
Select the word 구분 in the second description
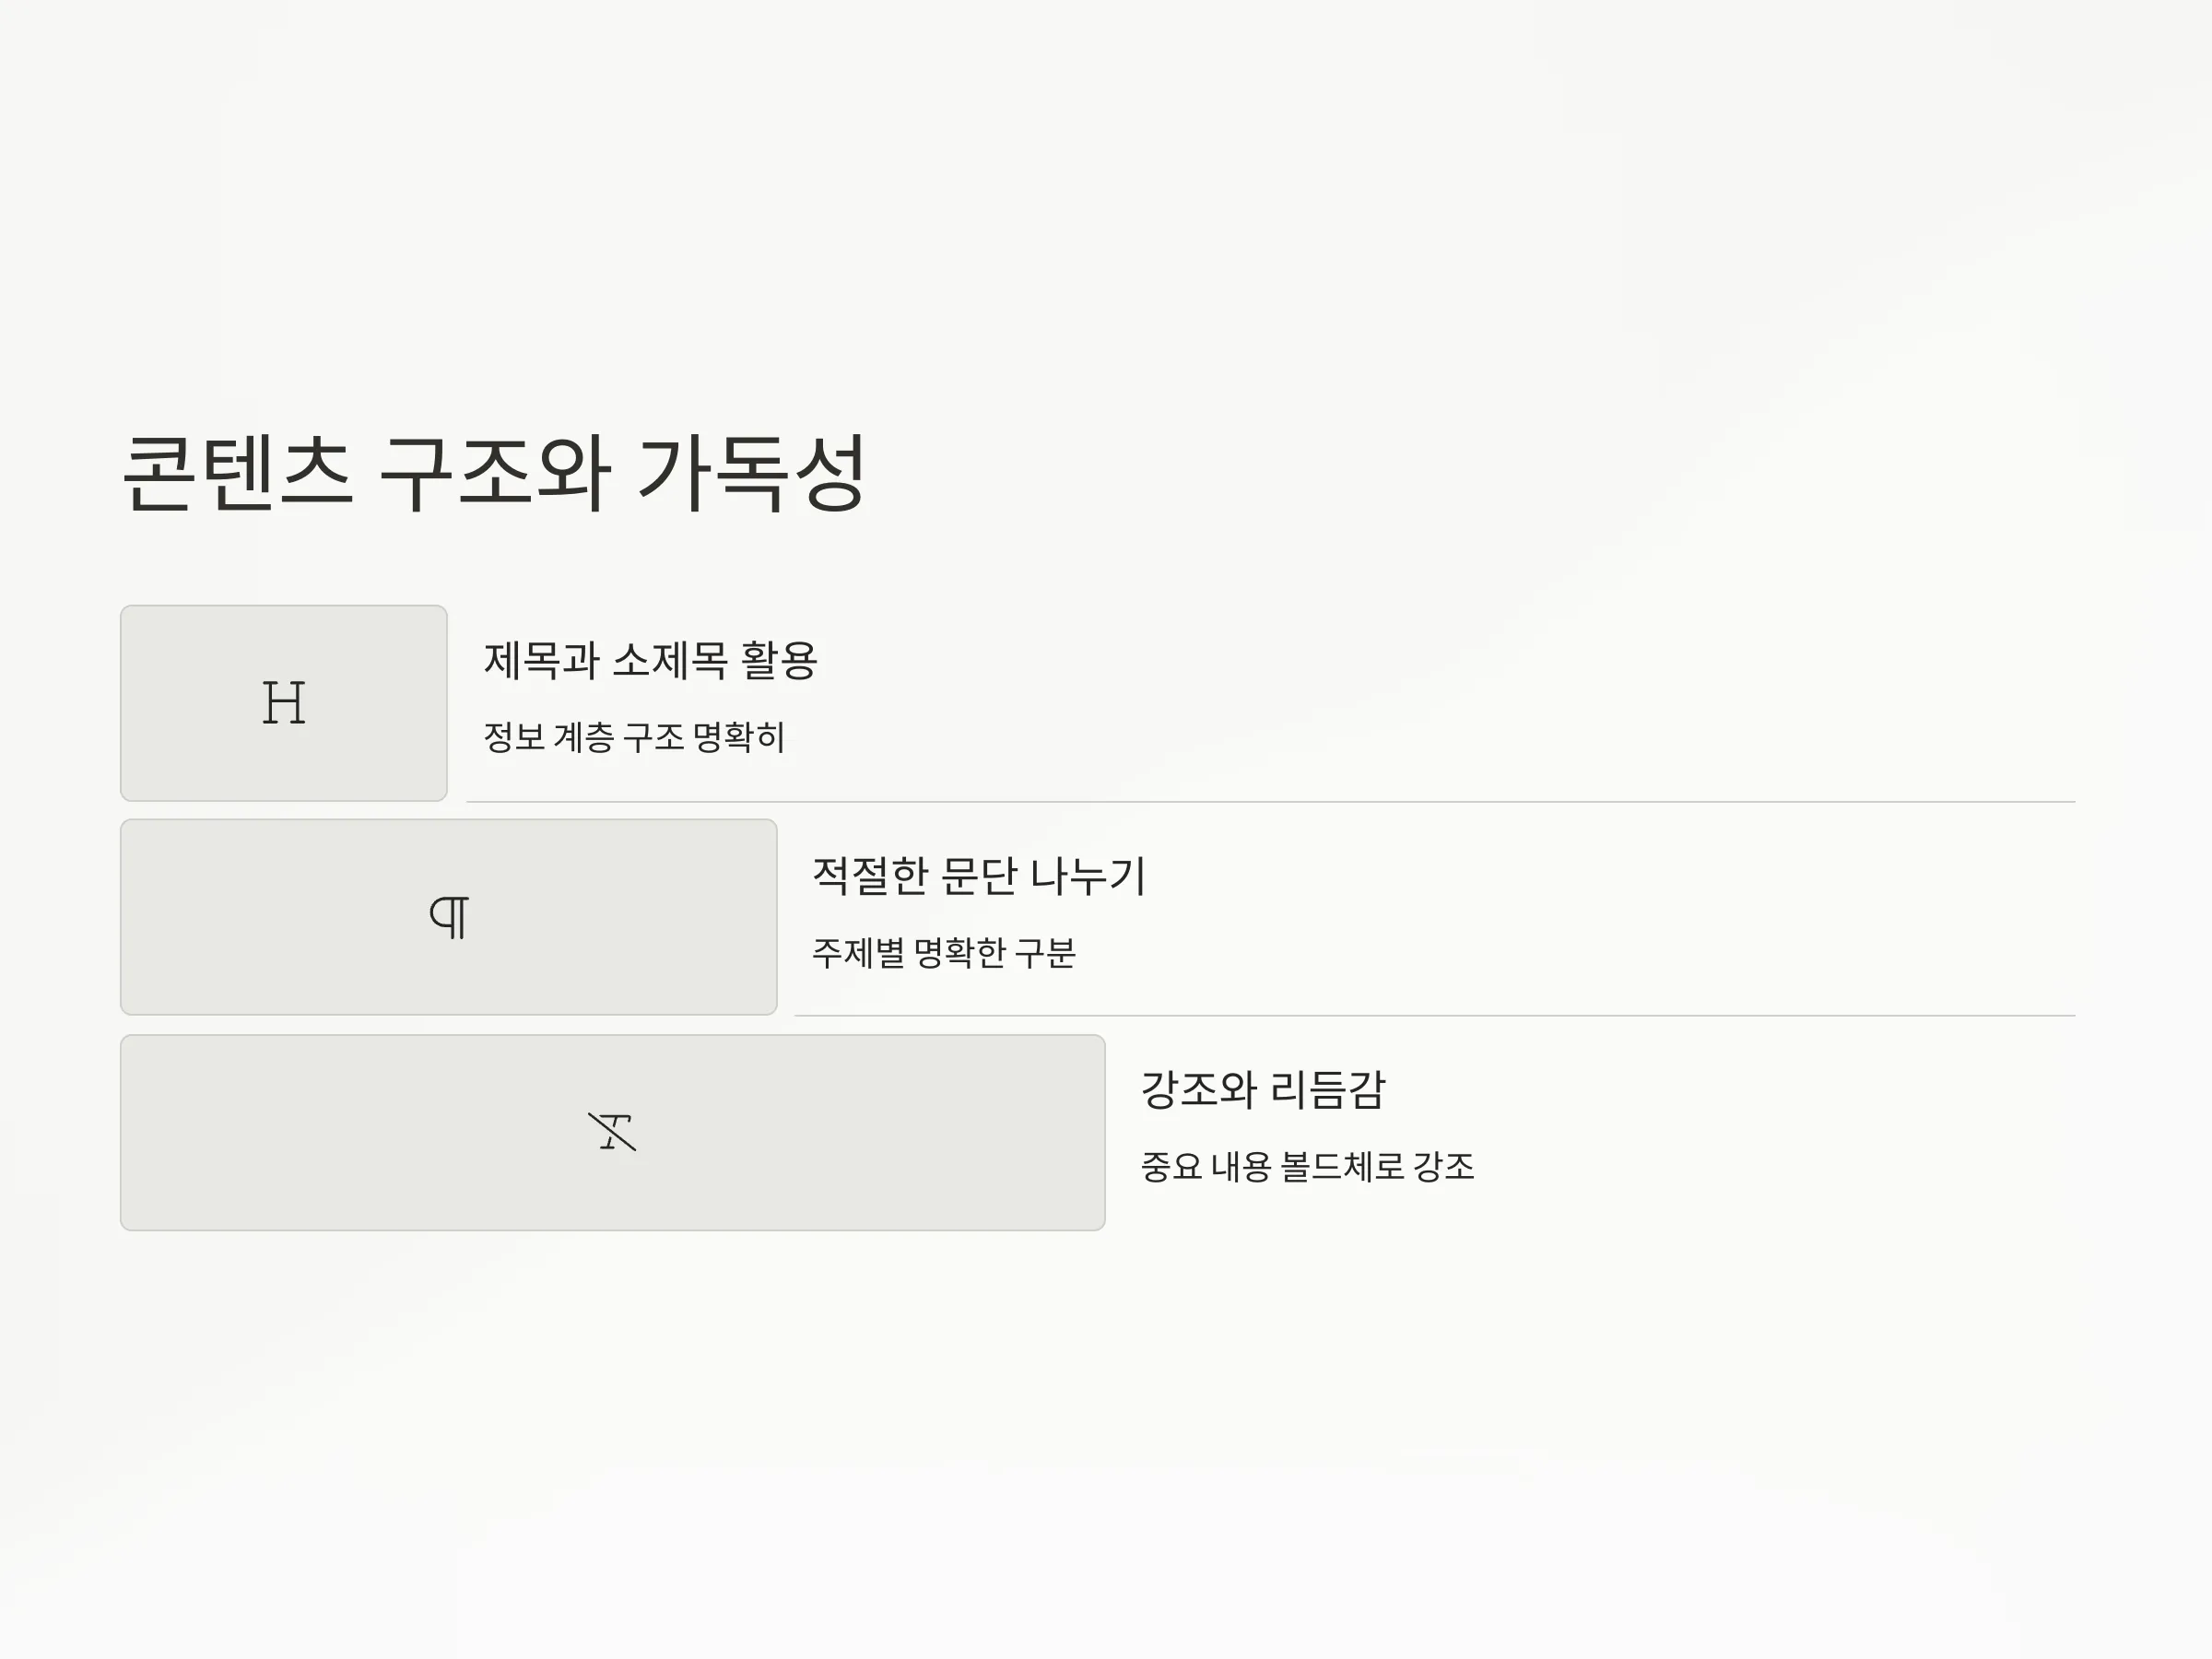1045,952
